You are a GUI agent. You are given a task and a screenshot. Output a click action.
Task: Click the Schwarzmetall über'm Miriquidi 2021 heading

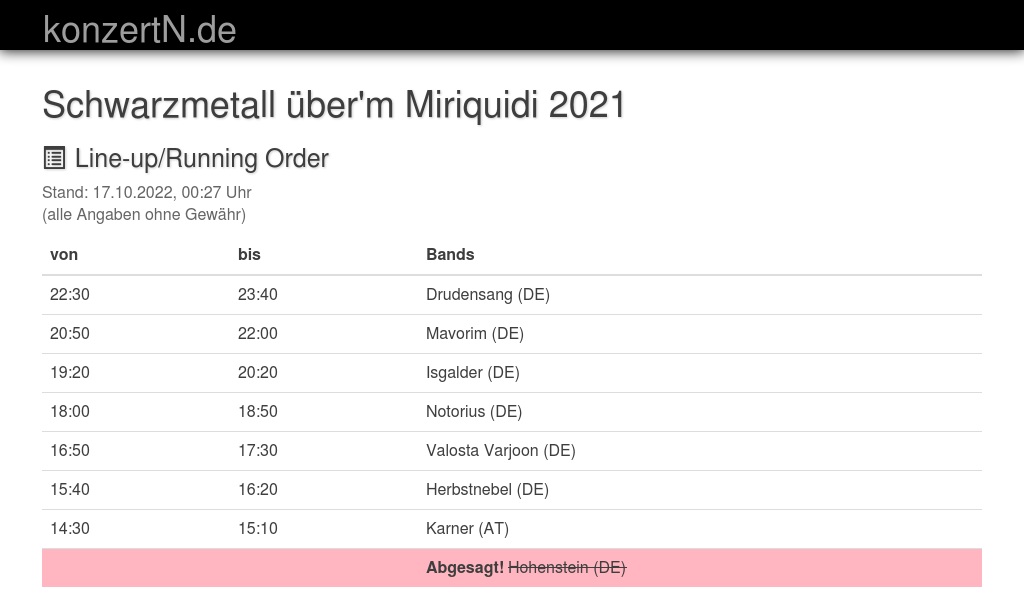tap(334, 105)
